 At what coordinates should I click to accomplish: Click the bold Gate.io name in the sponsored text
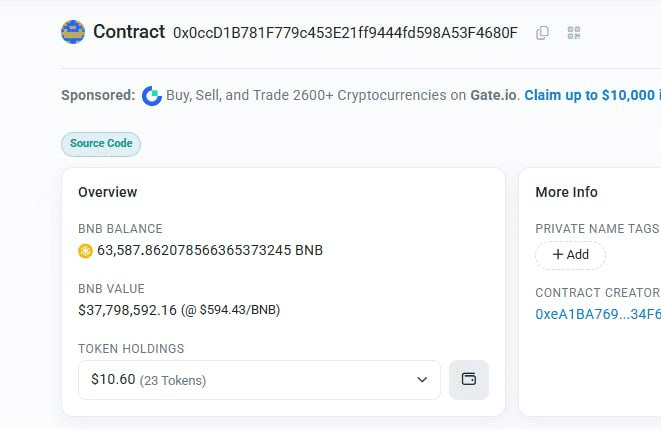[495, 95]
